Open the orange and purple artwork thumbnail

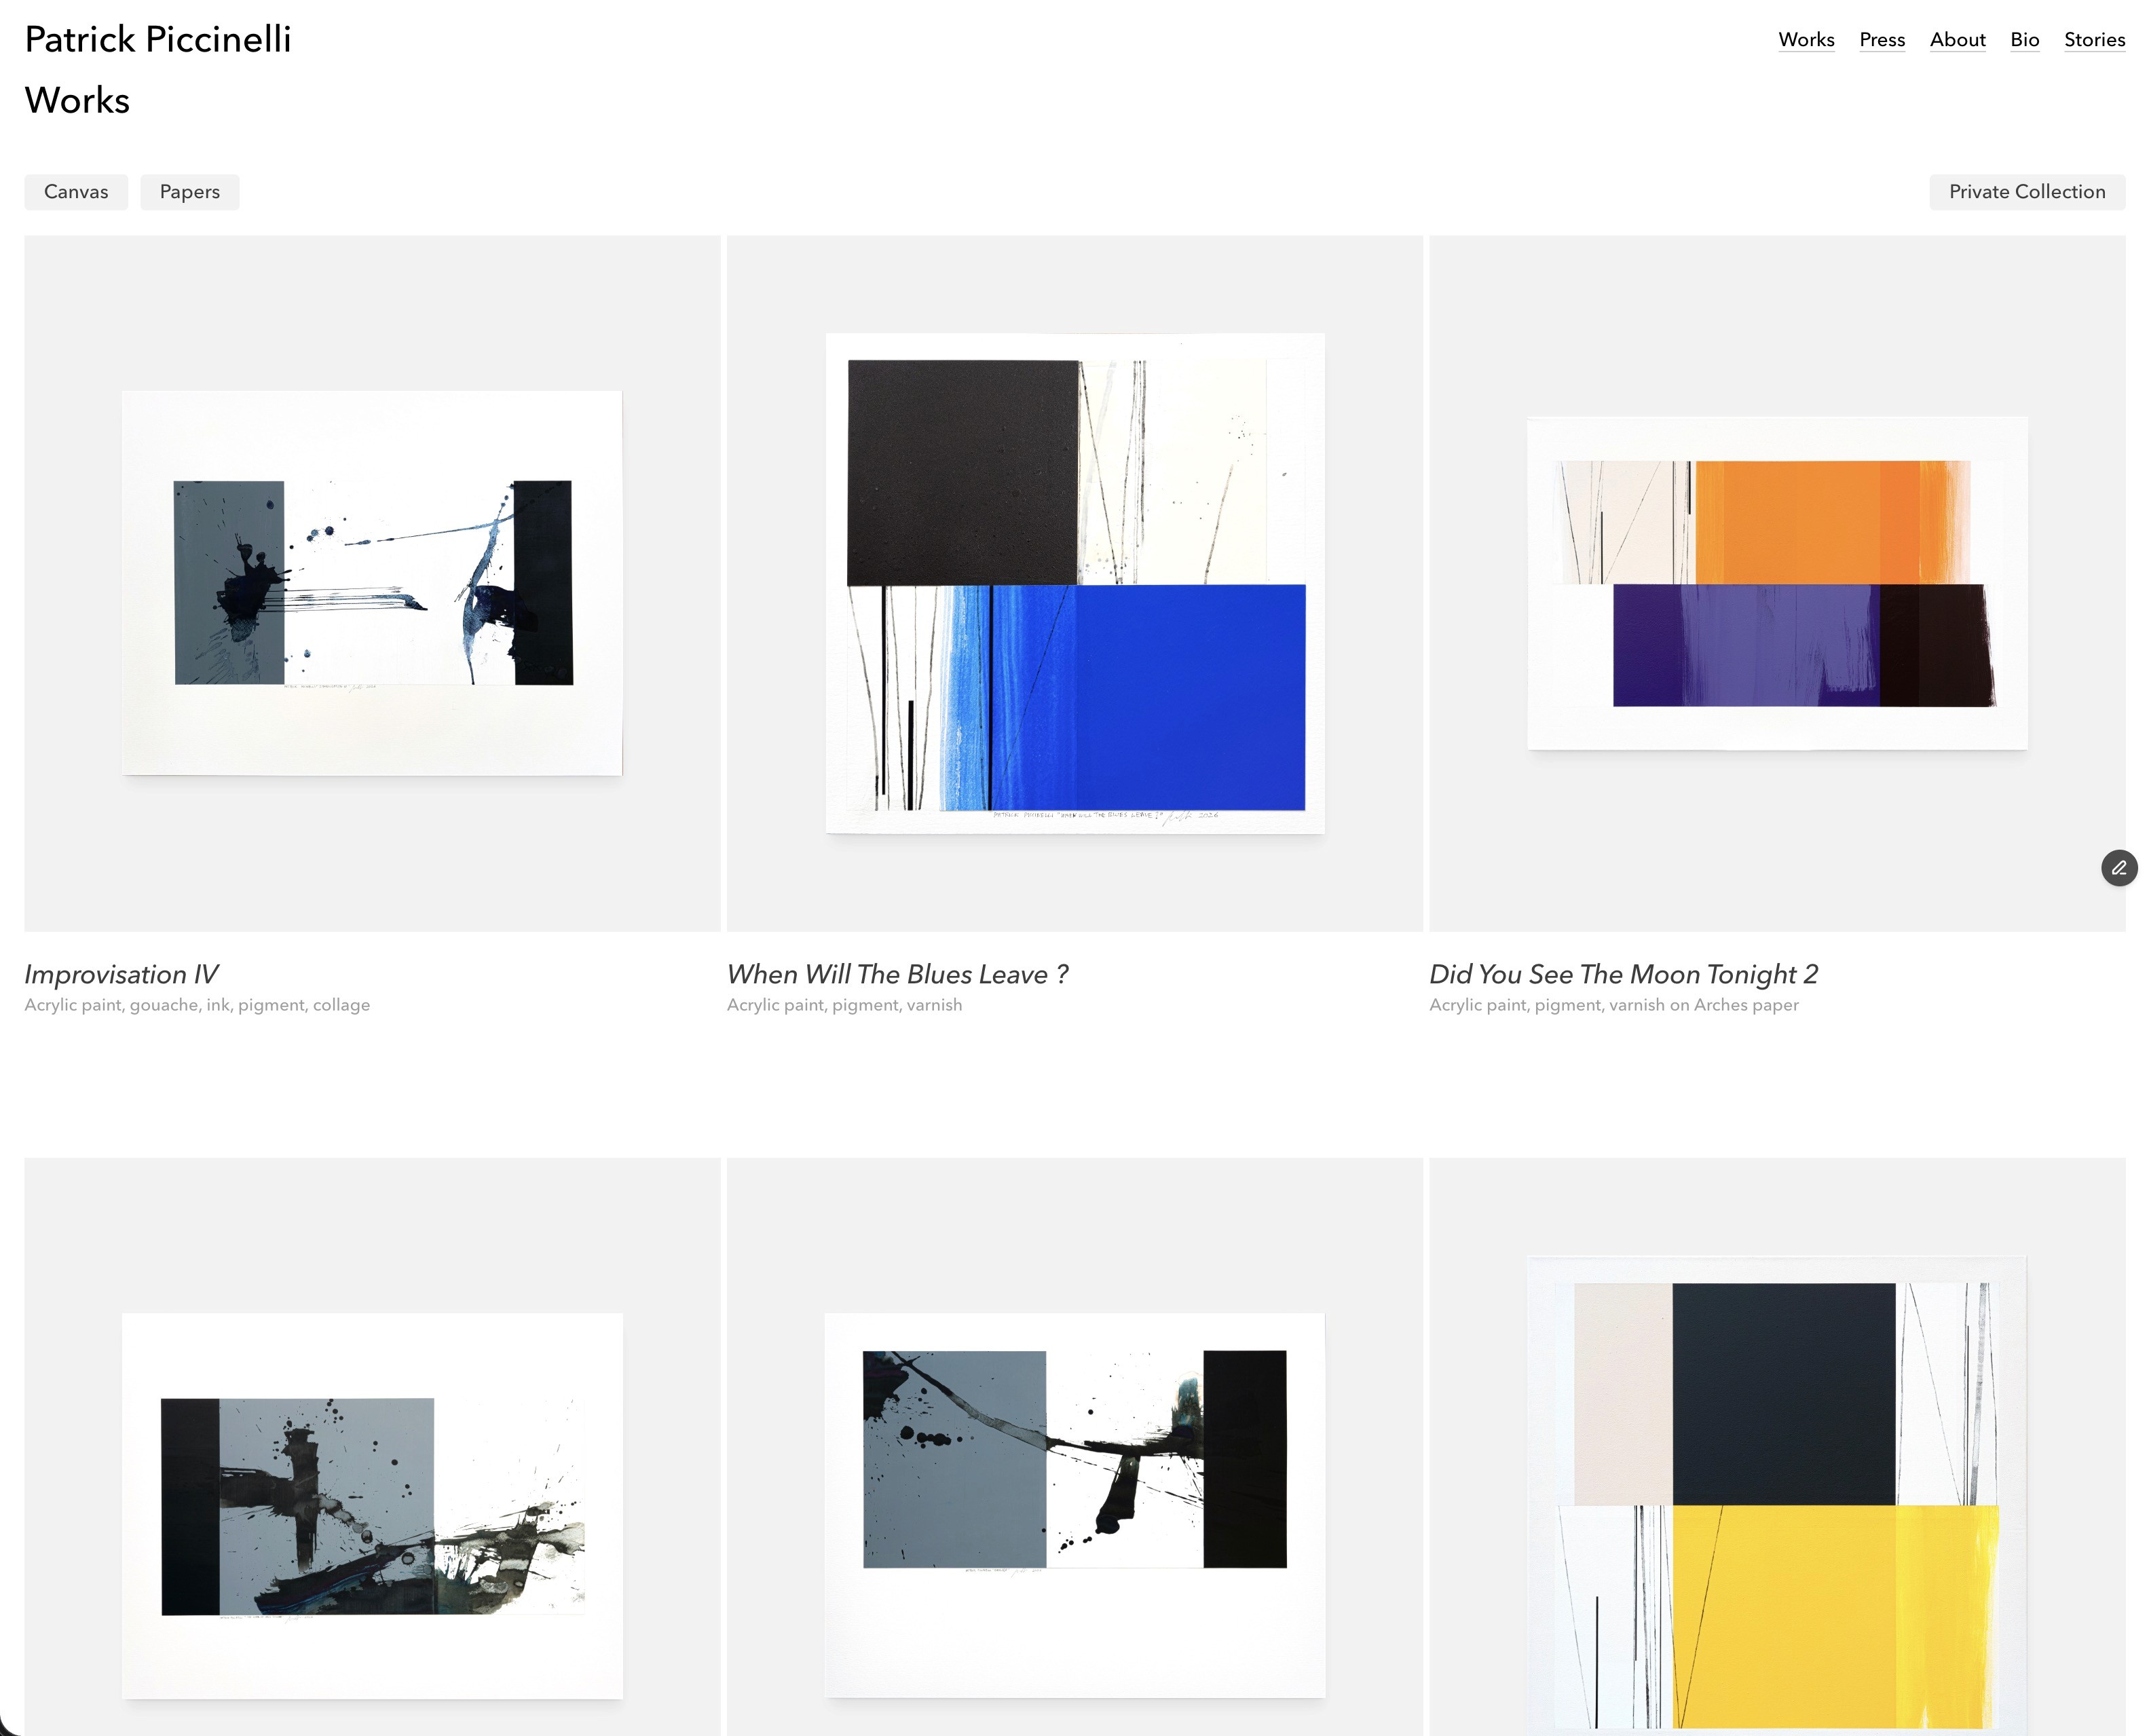tap(1776, 583)
